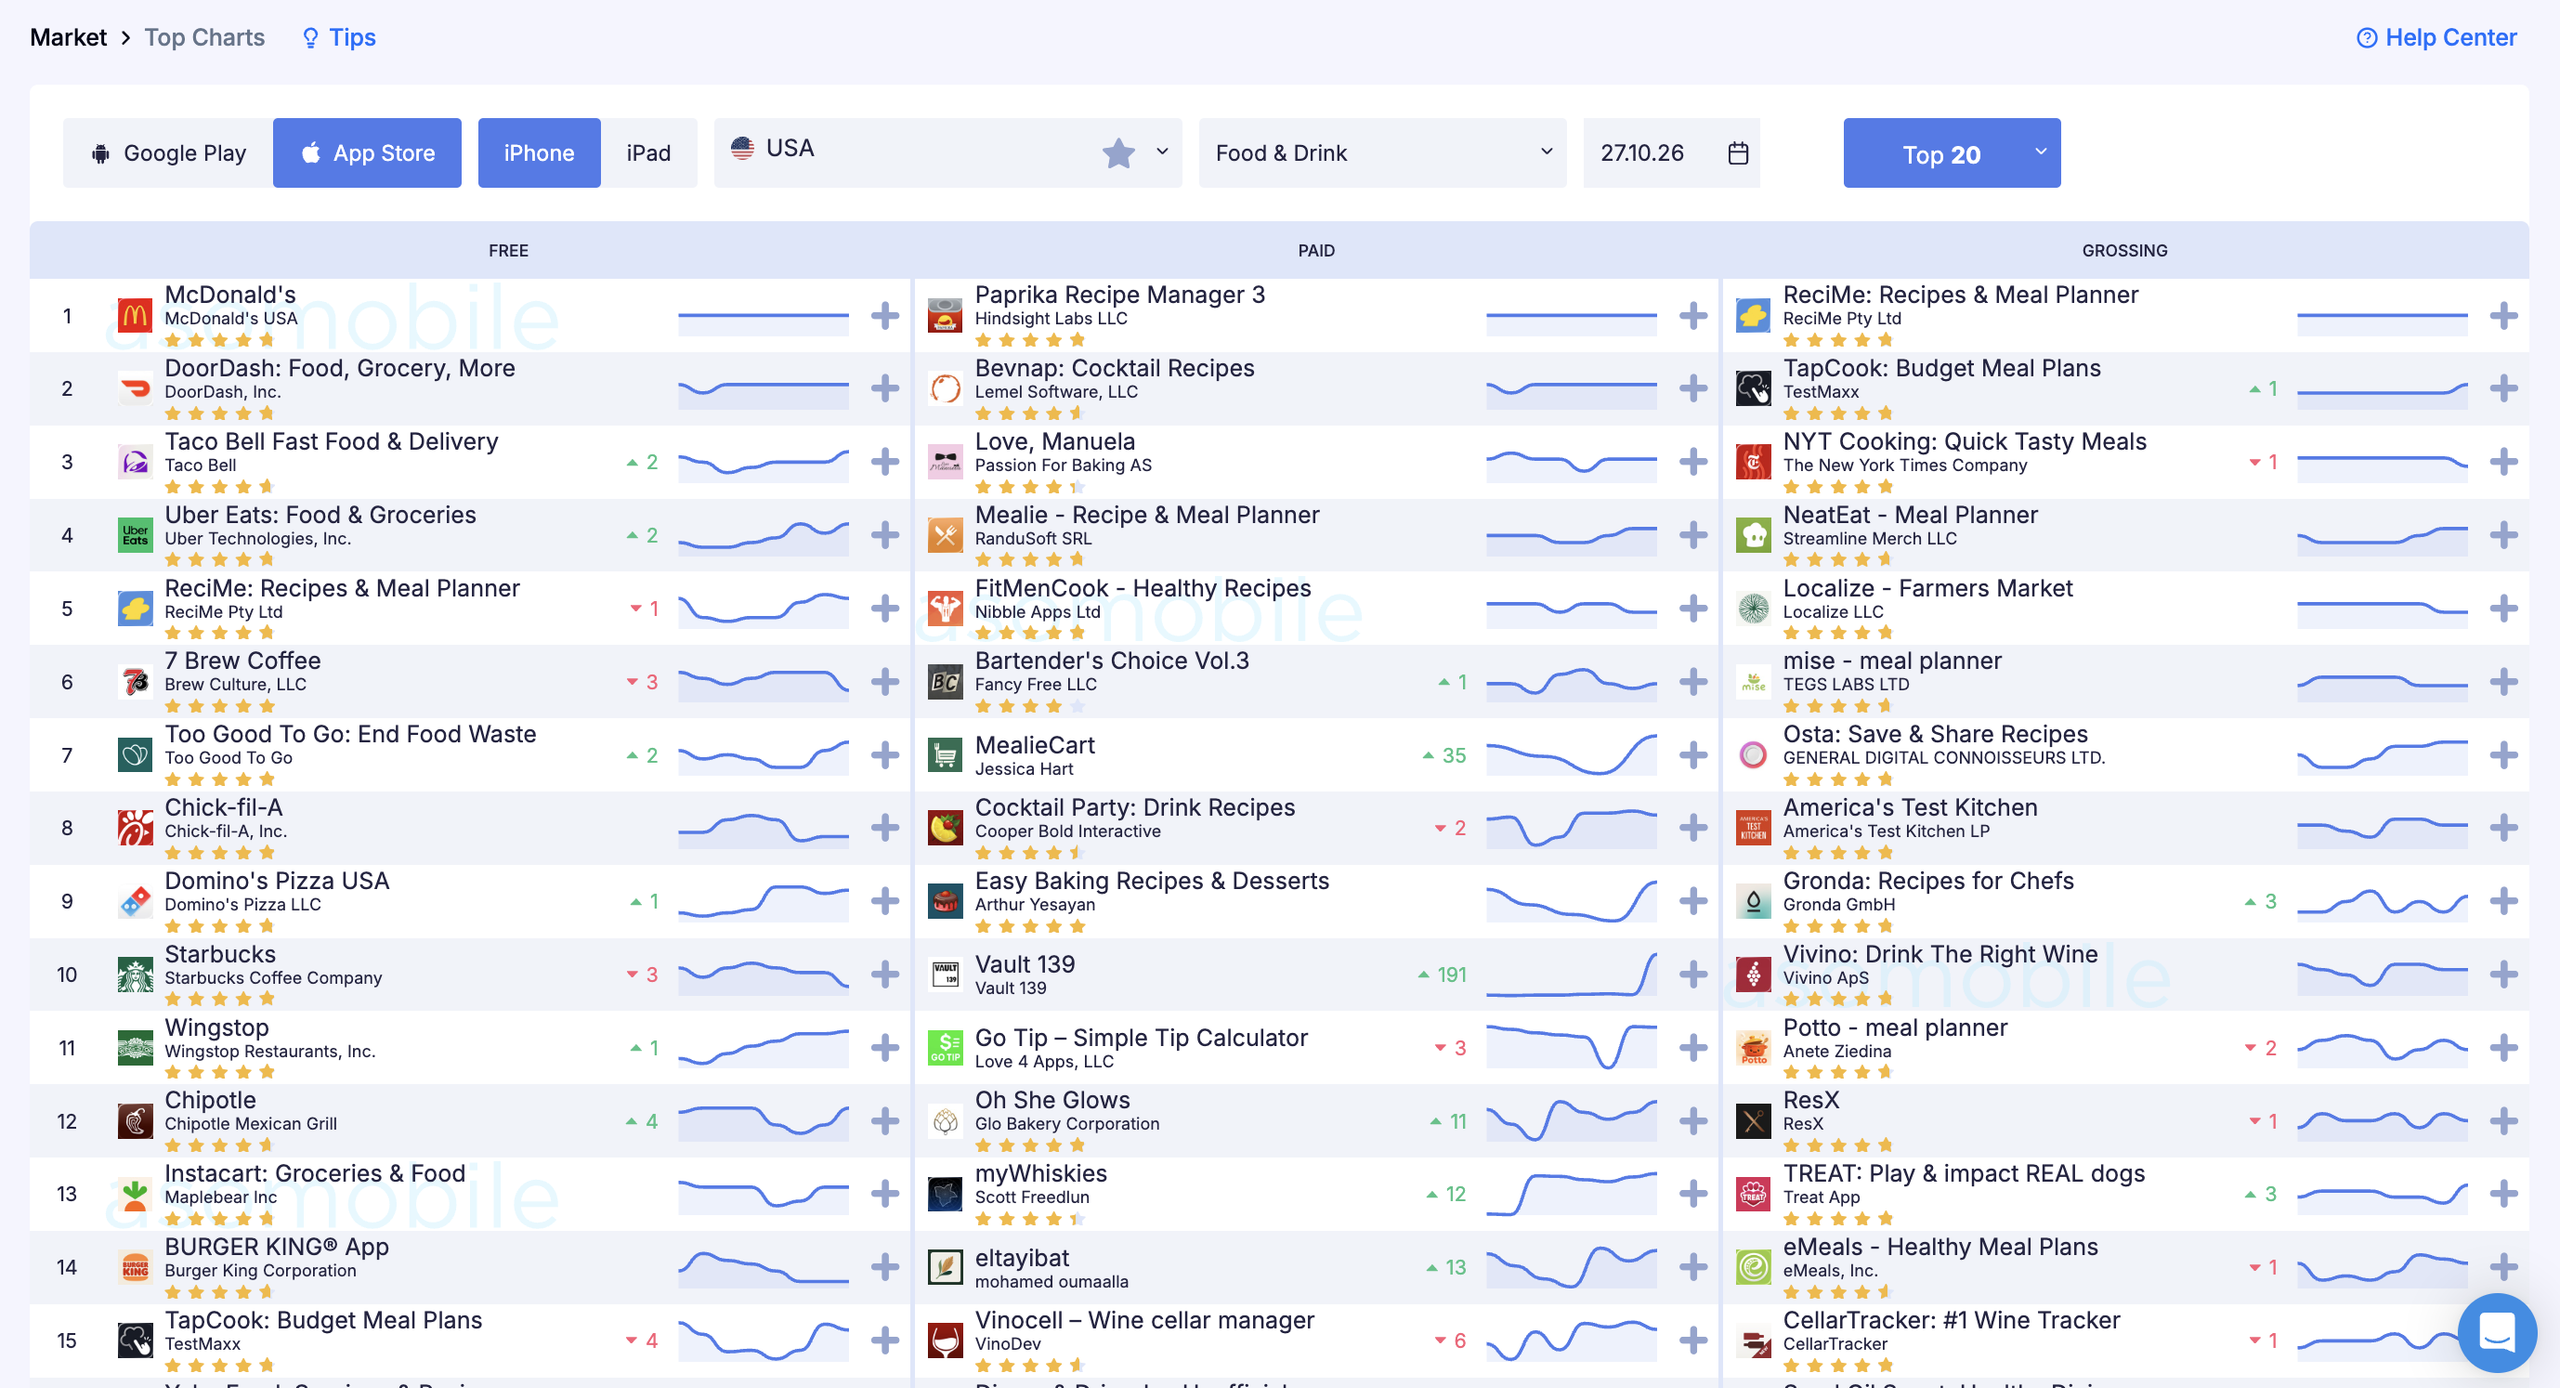Open the chat support bubble
The width and height of the screenshot is (2560, 1388).
coord(2497,1332)
